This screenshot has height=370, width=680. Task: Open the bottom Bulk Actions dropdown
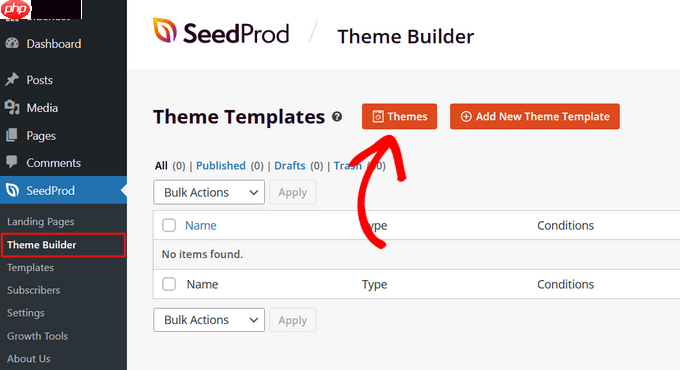pos(209,320)
